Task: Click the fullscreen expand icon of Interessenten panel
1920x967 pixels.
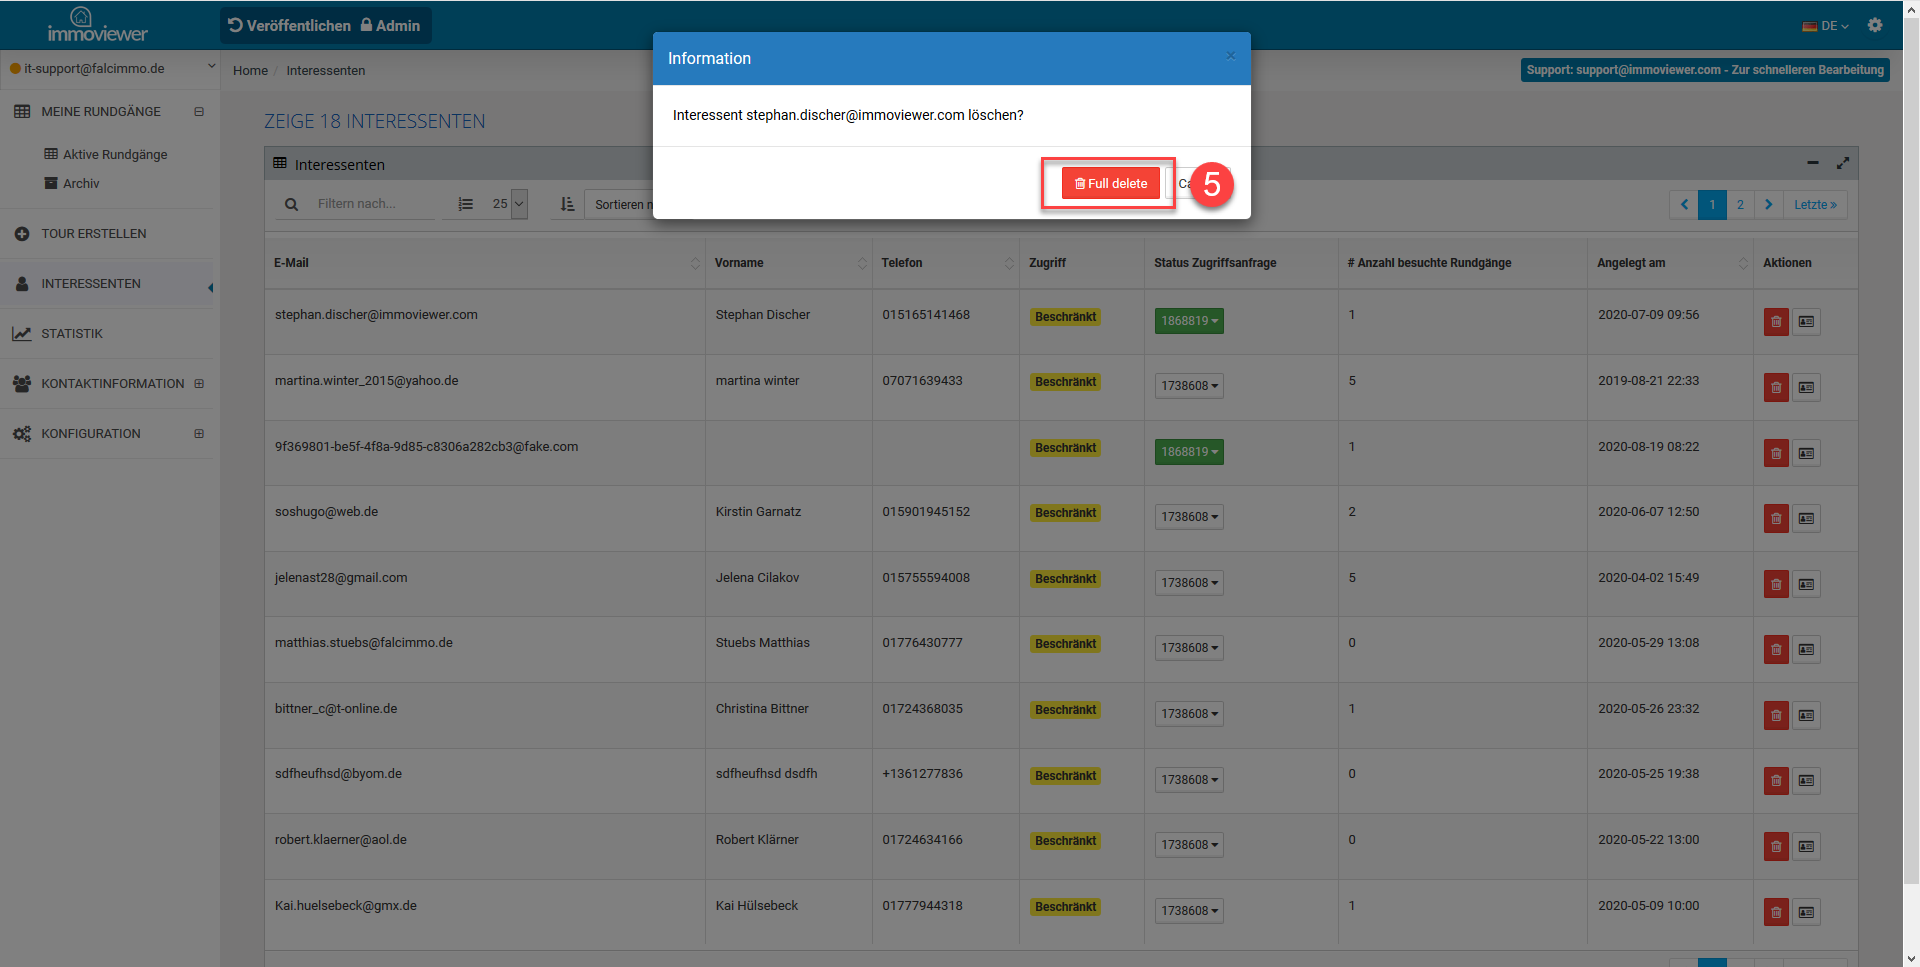Action: click(1842, 163)
